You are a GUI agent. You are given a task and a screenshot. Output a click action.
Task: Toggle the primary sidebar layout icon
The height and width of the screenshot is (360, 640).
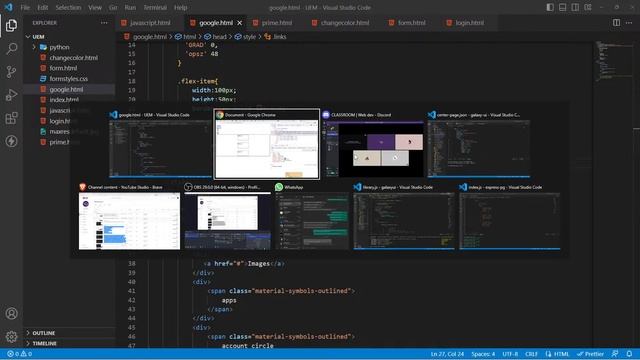550,7
